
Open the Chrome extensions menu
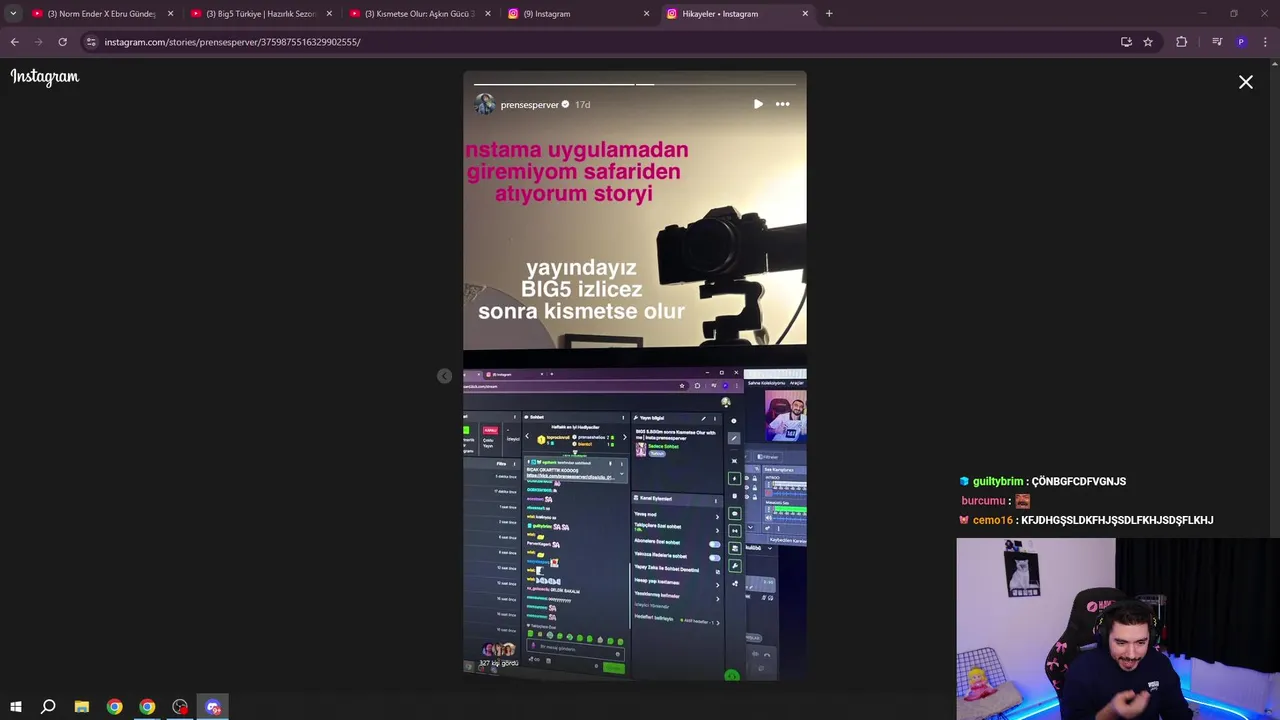pos(1182,42)
